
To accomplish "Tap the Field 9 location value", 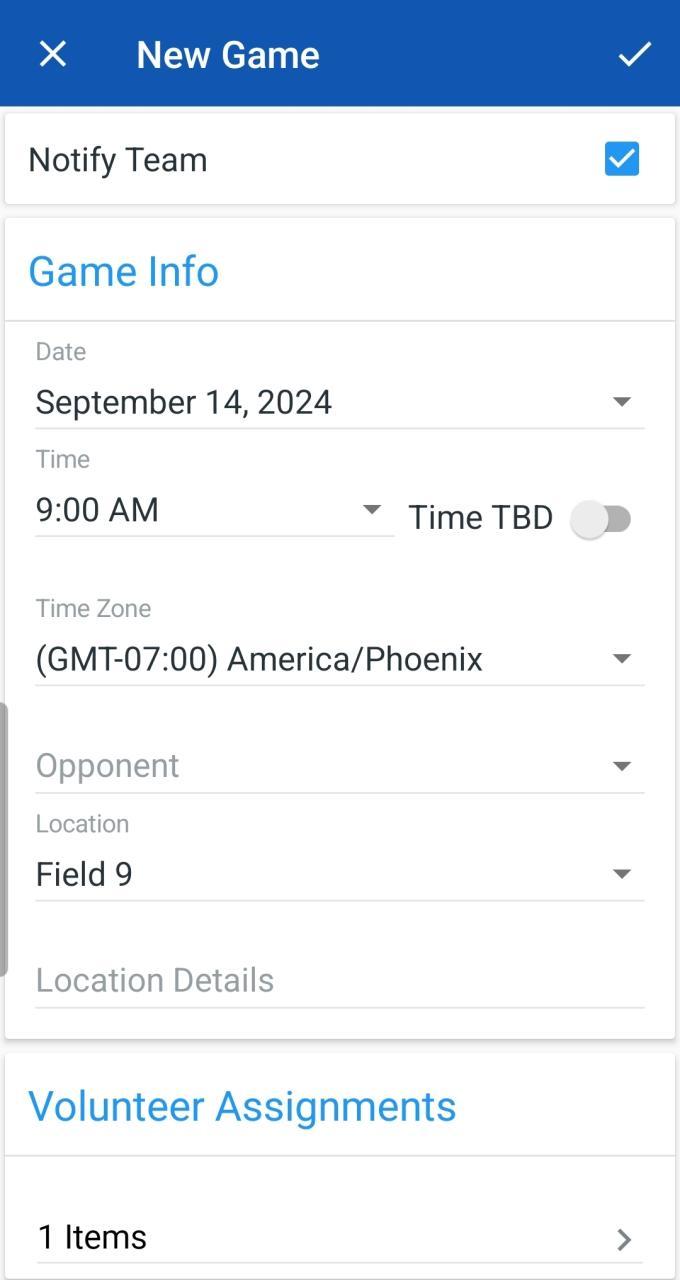I will click(x=84, y=874).
